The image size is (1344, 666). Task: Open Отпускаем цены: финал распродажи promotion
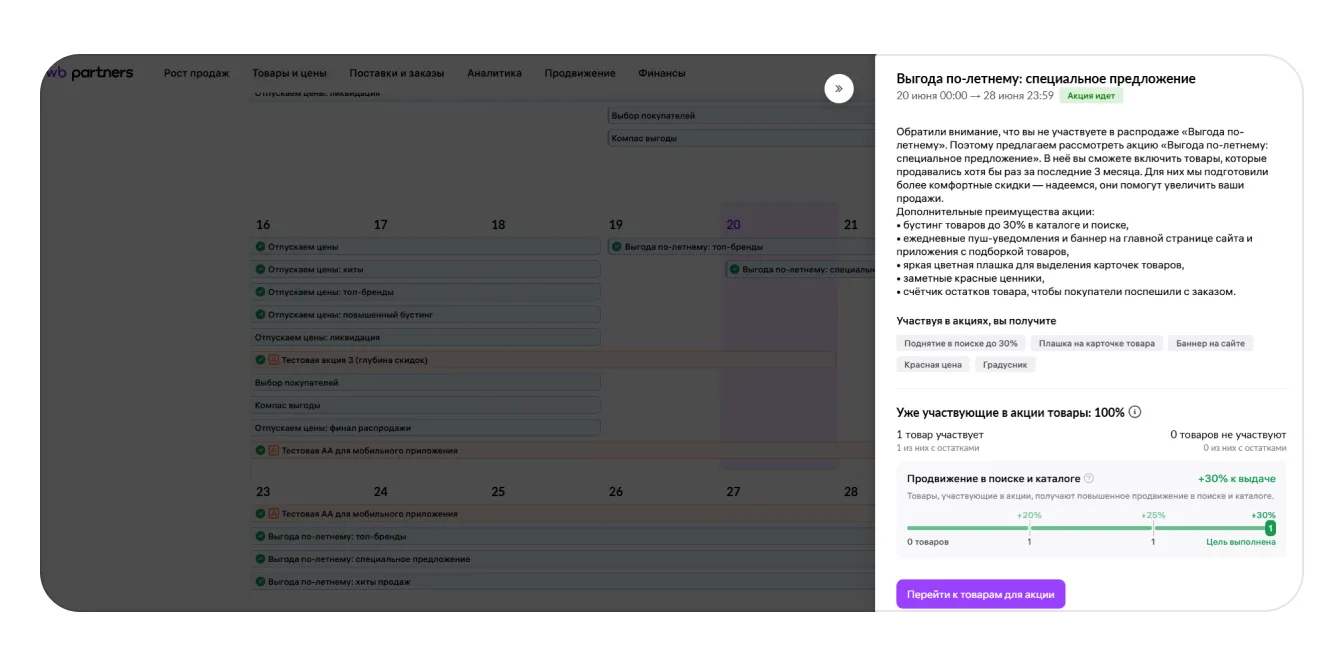click(x=333, y=428)
